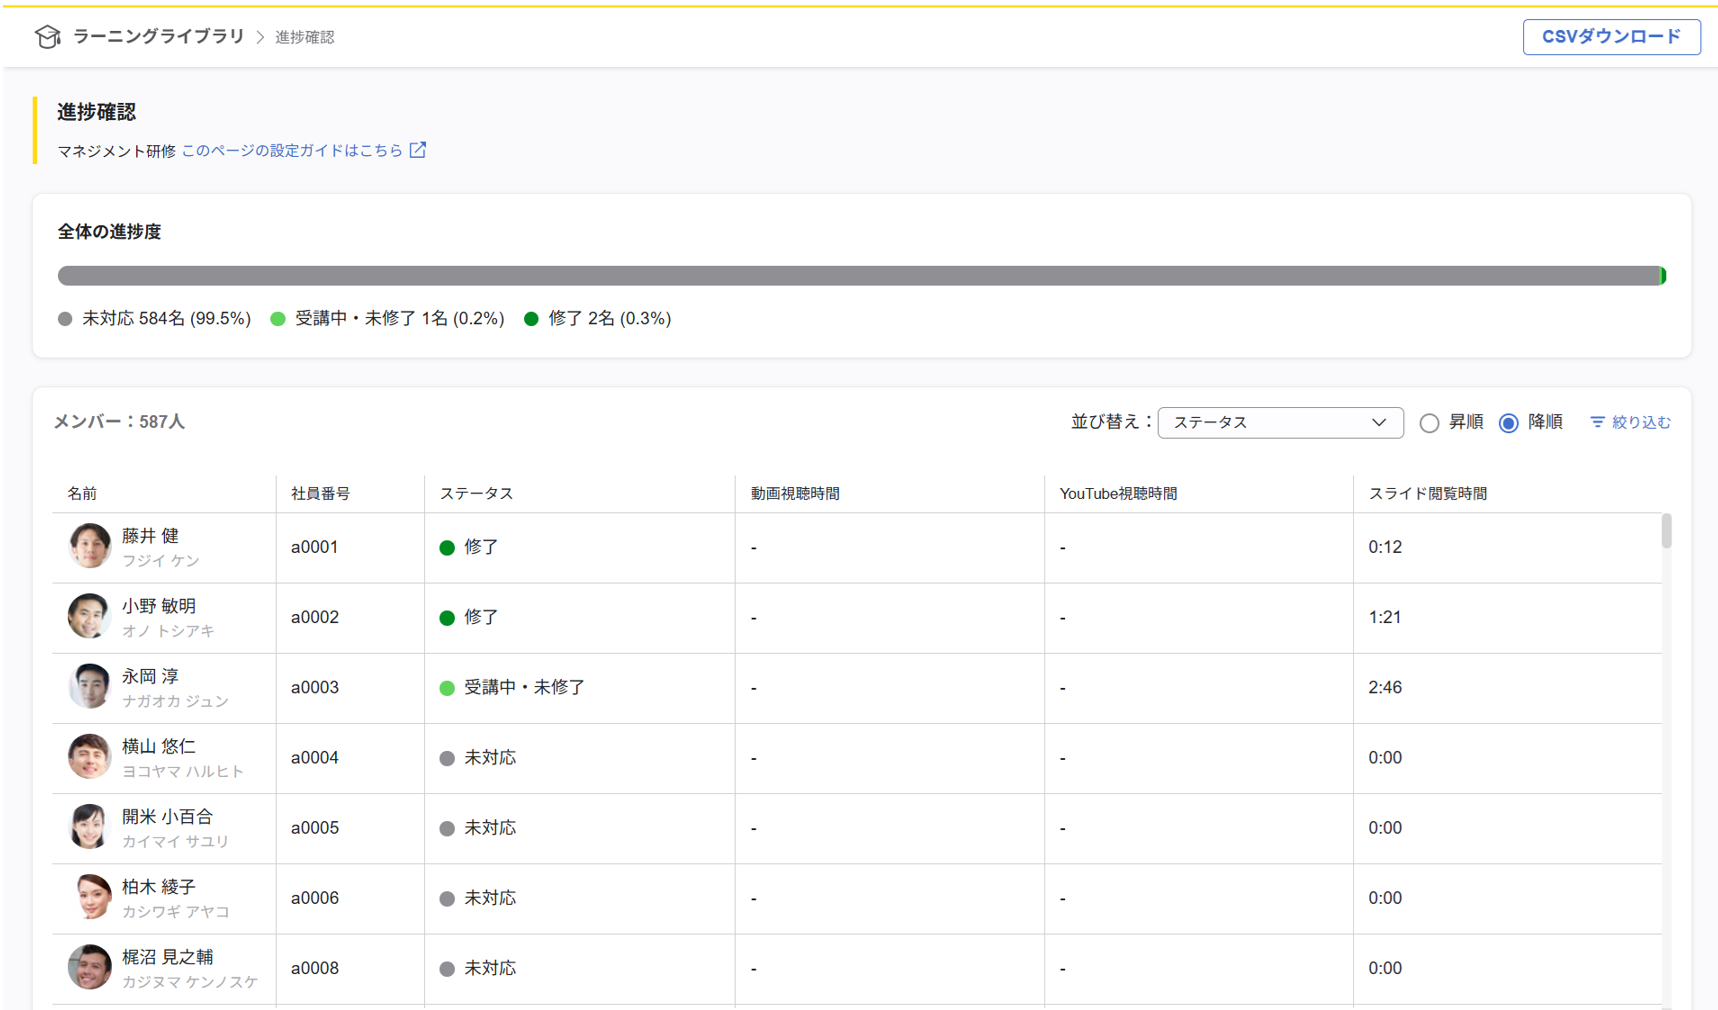The image size is (1718, 1010).
Task: Select the 降順 descending radio button
Action: click(x=1508, y=423)
